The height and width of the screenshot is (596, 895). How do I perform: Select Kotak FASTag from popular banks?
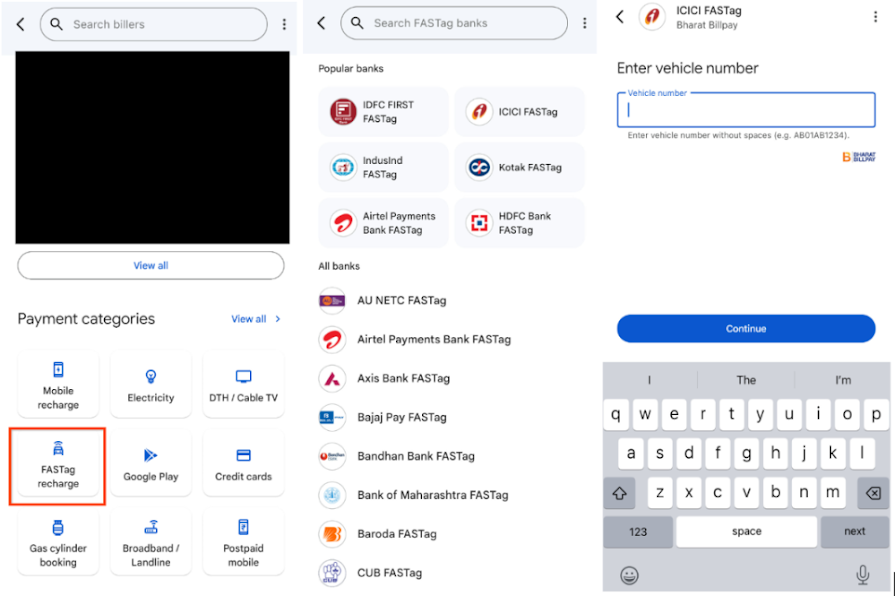pyautogui.click(x=519, y=167)
